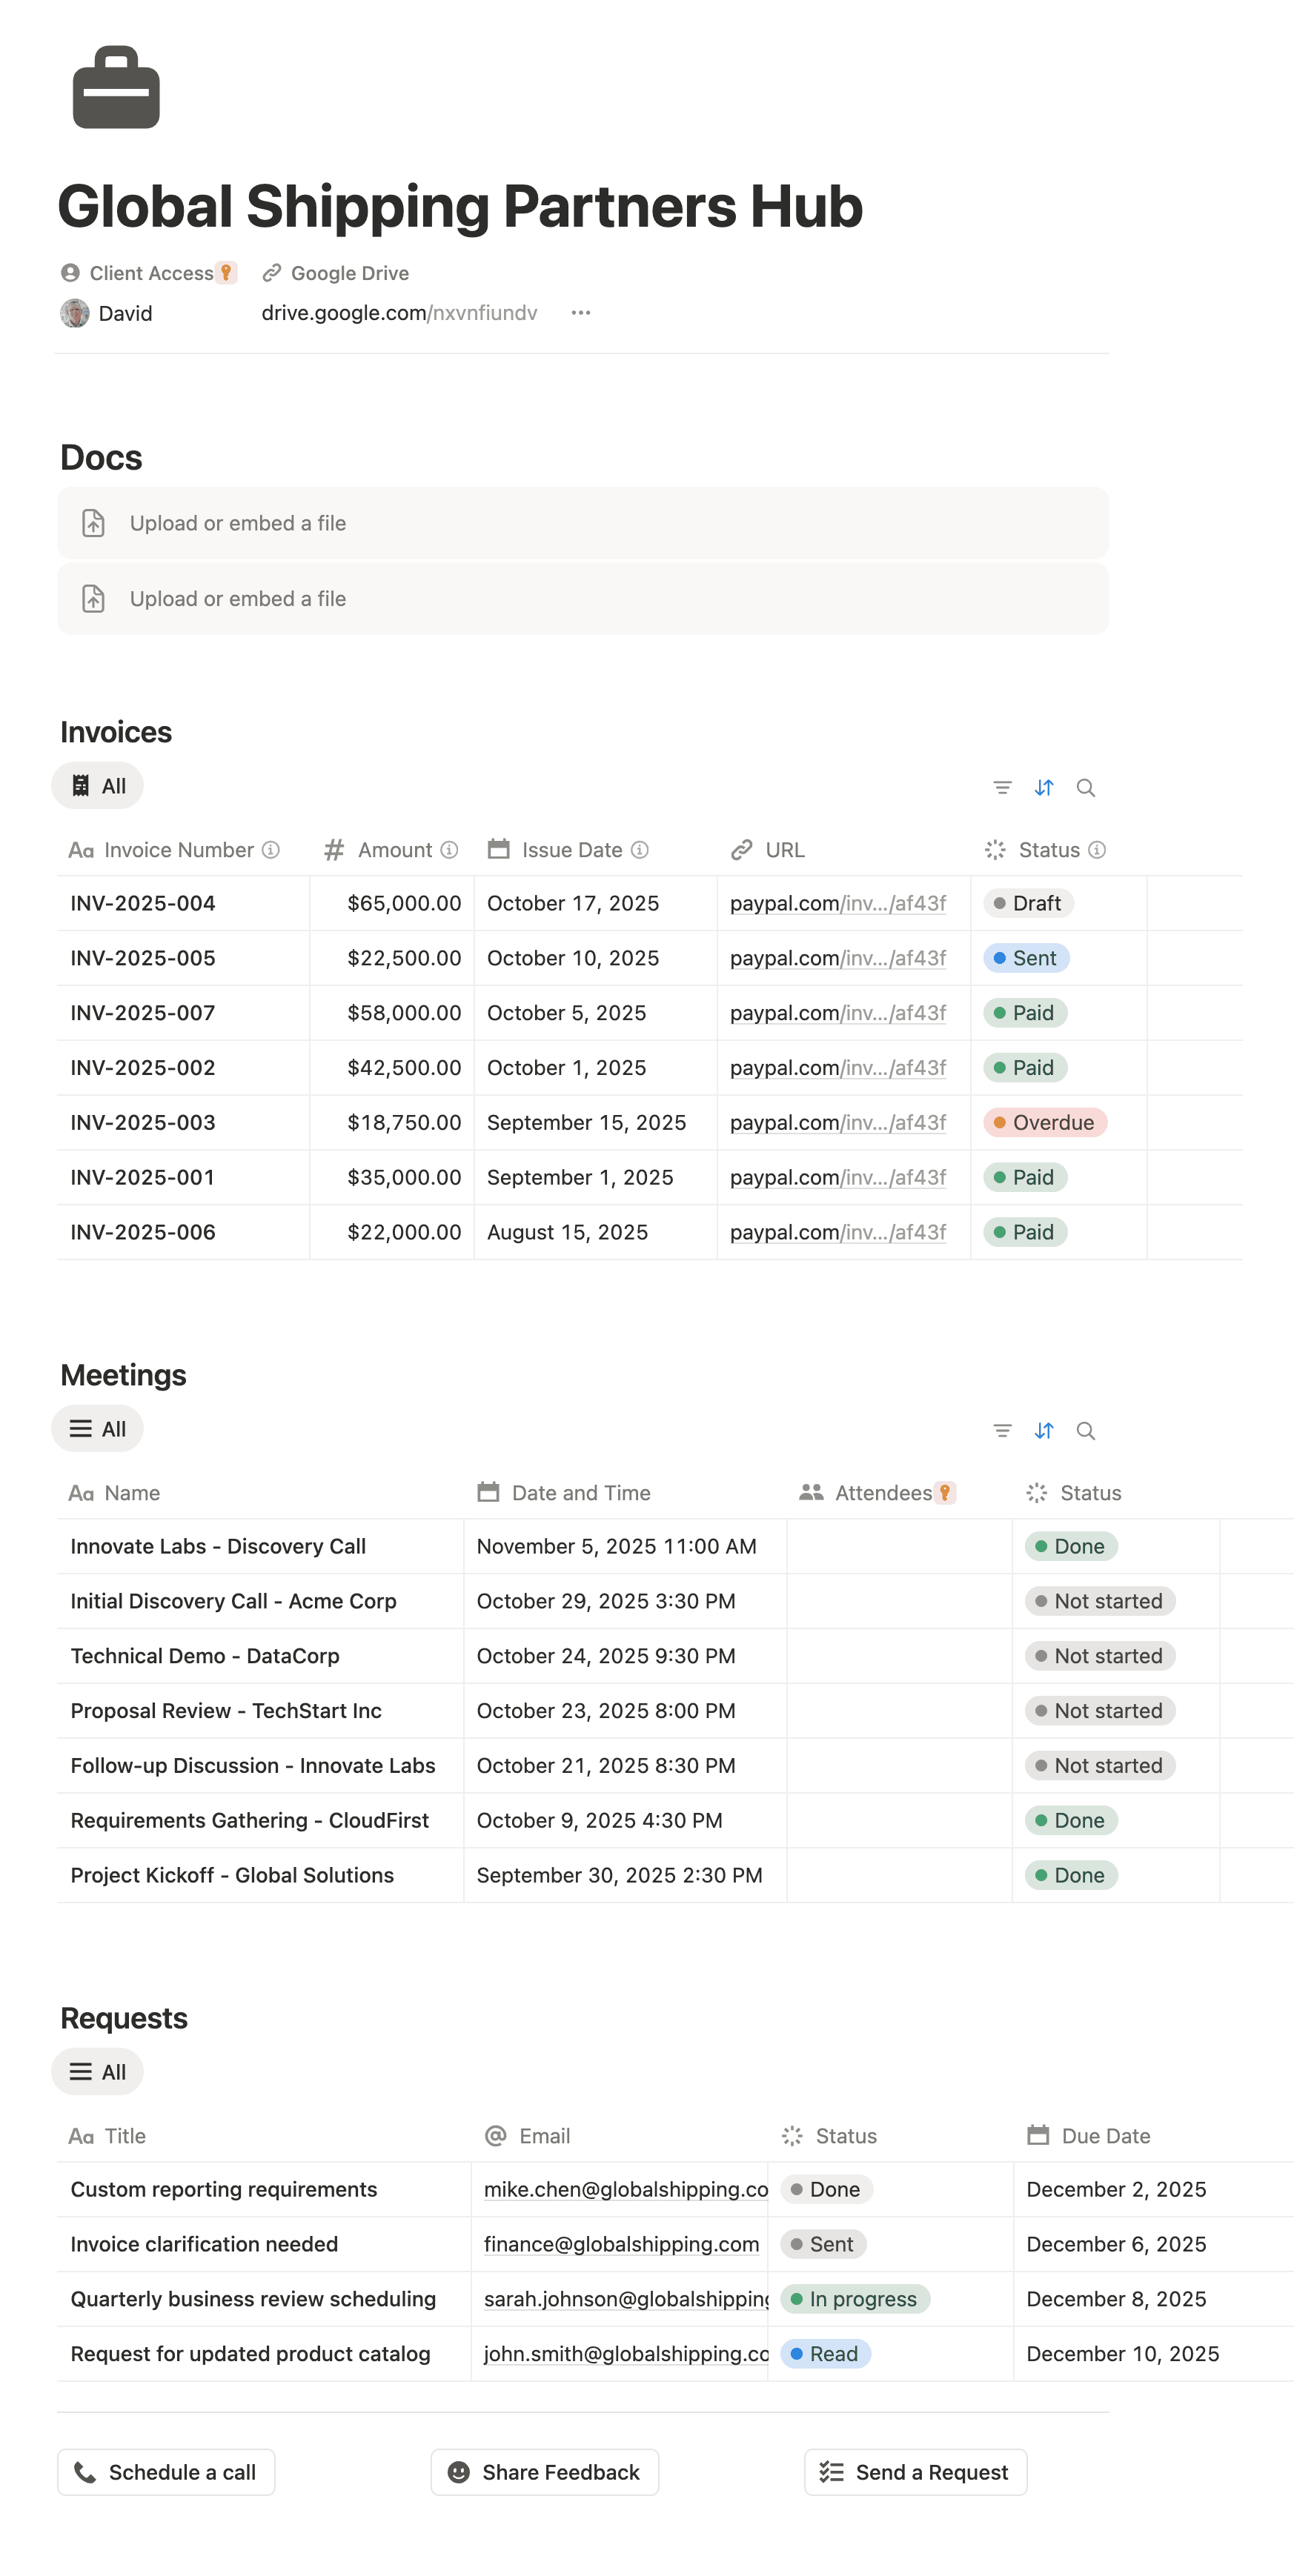Click the Done status of CloudFirst meeting
The height and width of the screenshot is (2576, 1294).
point(1071,1820)
